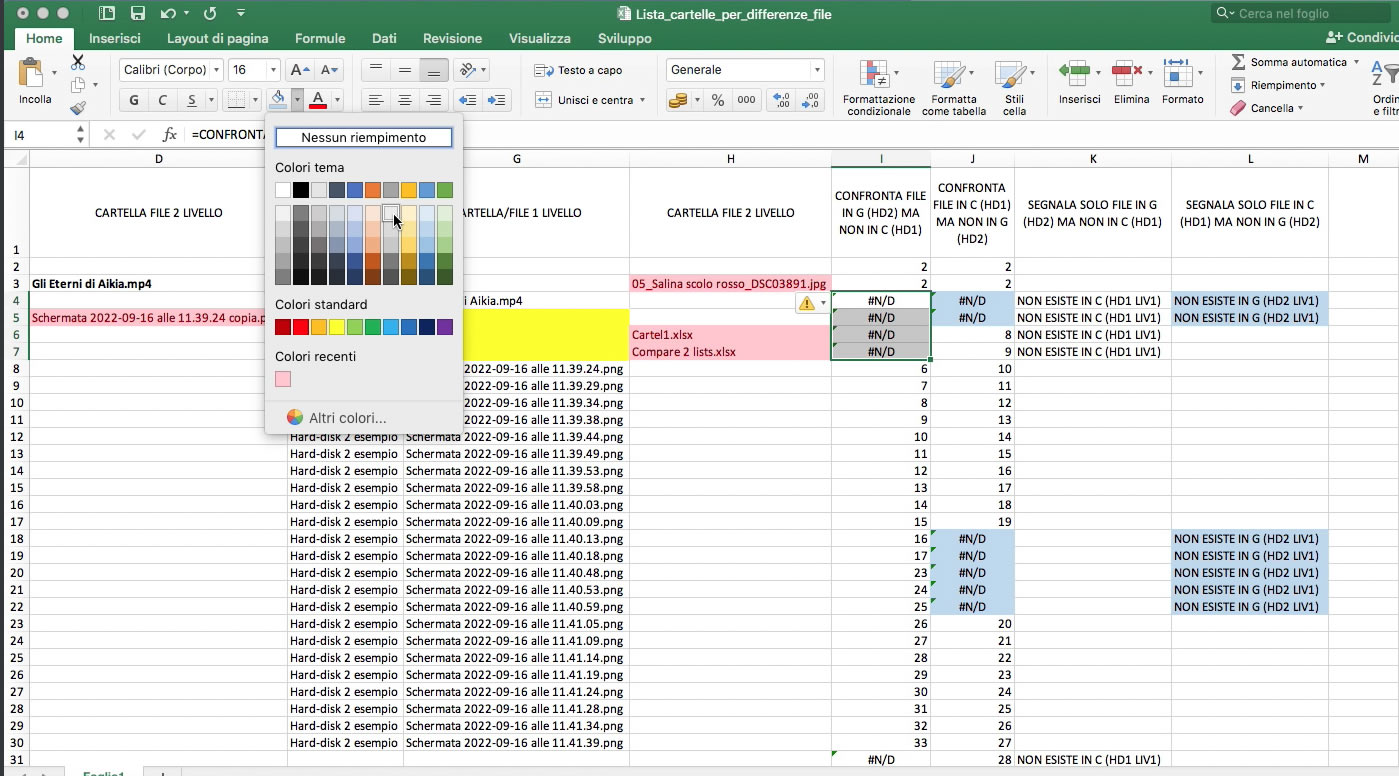Viewport: 1399px width, 776px height.
Task: Open the number format Generale dropdown
Action: (x=817, y=70)
